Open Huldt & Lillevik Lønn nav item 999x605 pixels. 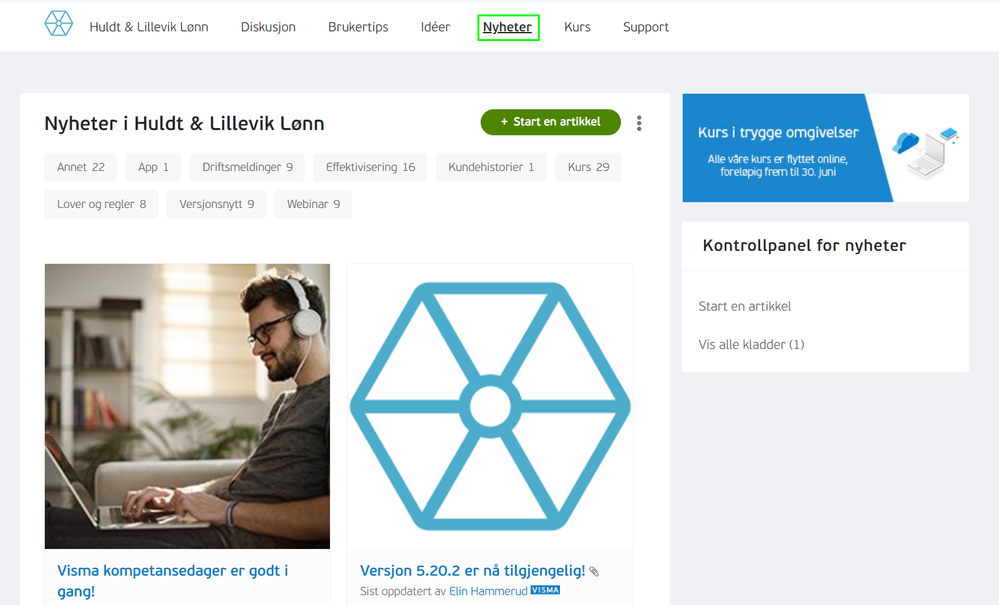[148, 27]
